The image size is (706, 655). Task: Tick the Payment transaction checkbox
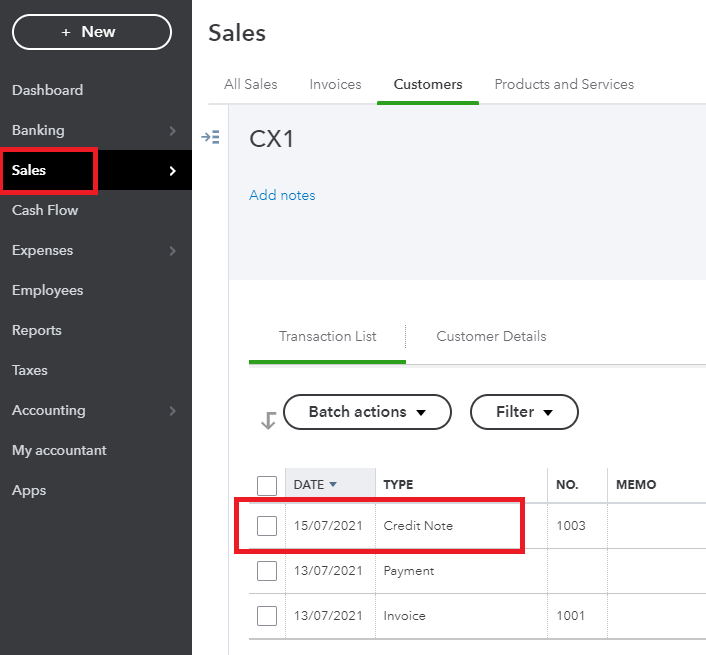tap(267, 571)
